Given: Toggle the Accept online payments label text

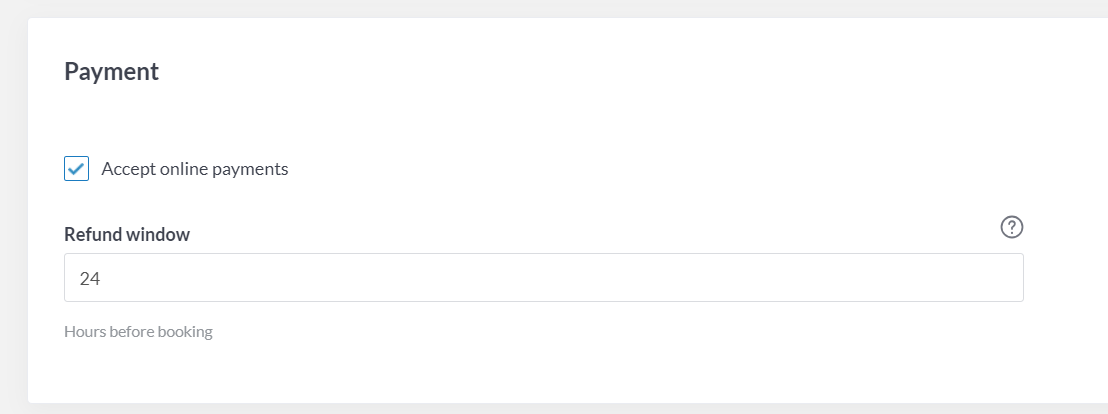Looking at the screenshot, I should click(x=194, y=169).
